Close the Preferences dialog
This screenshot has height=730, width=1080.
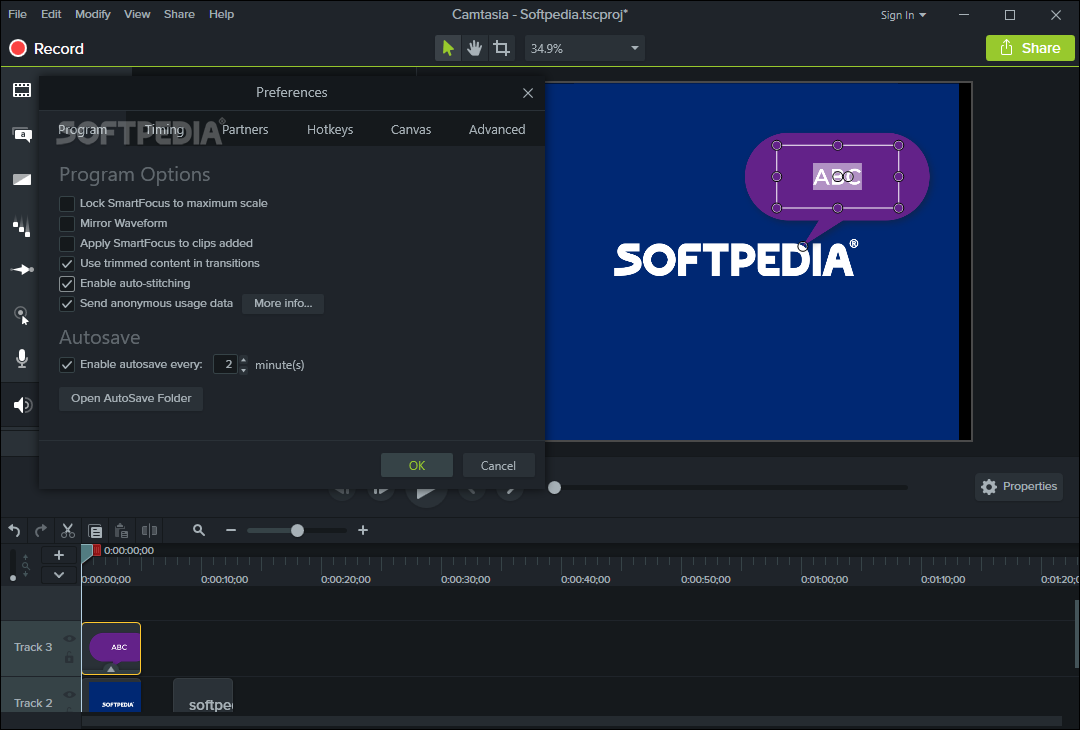coord(528,93)
